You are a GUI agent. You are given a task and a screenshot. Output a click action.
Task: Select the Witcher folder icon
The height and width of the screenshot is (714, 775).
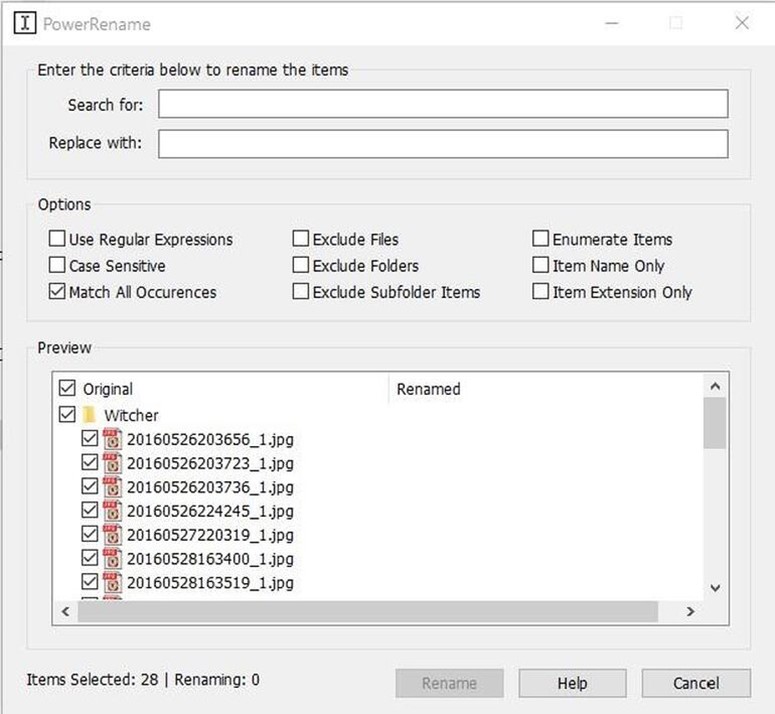89,415
